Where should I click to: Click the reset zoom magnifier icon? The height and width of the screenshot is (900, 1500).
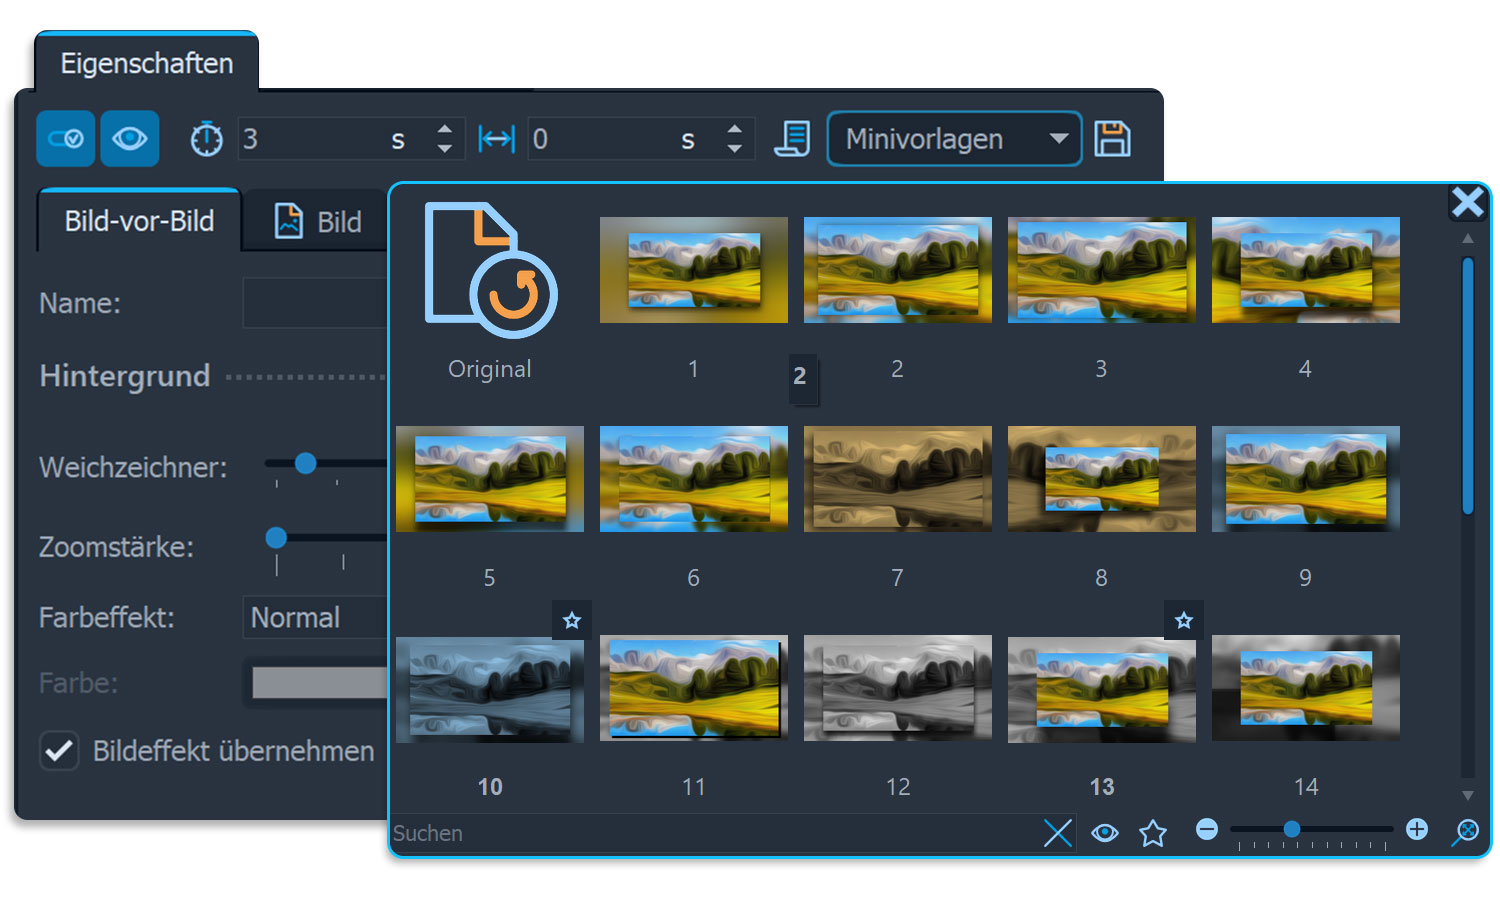pyautogui.click(x=1465, y=832)
